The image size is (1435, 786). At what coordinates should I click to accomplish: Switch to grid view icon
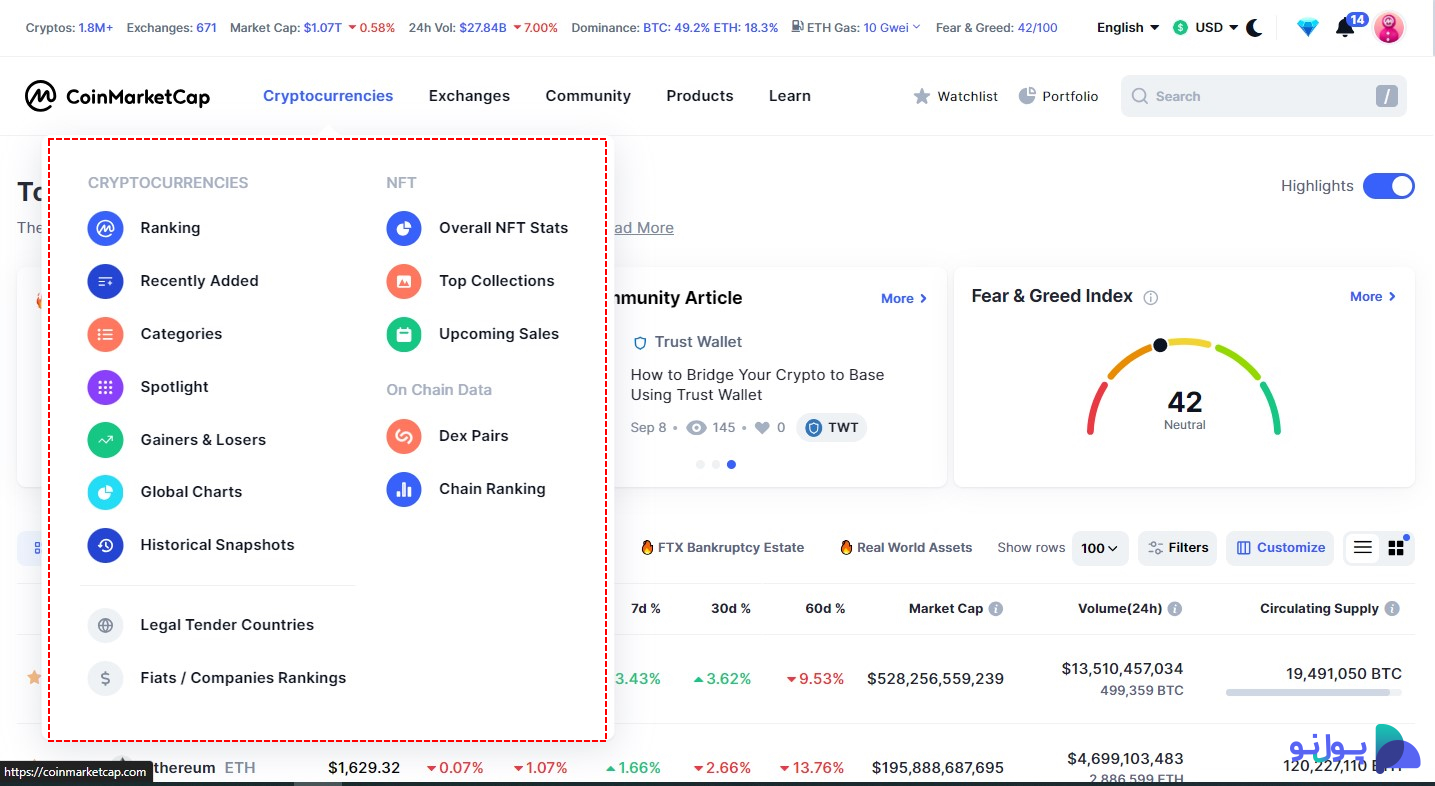1396,547
